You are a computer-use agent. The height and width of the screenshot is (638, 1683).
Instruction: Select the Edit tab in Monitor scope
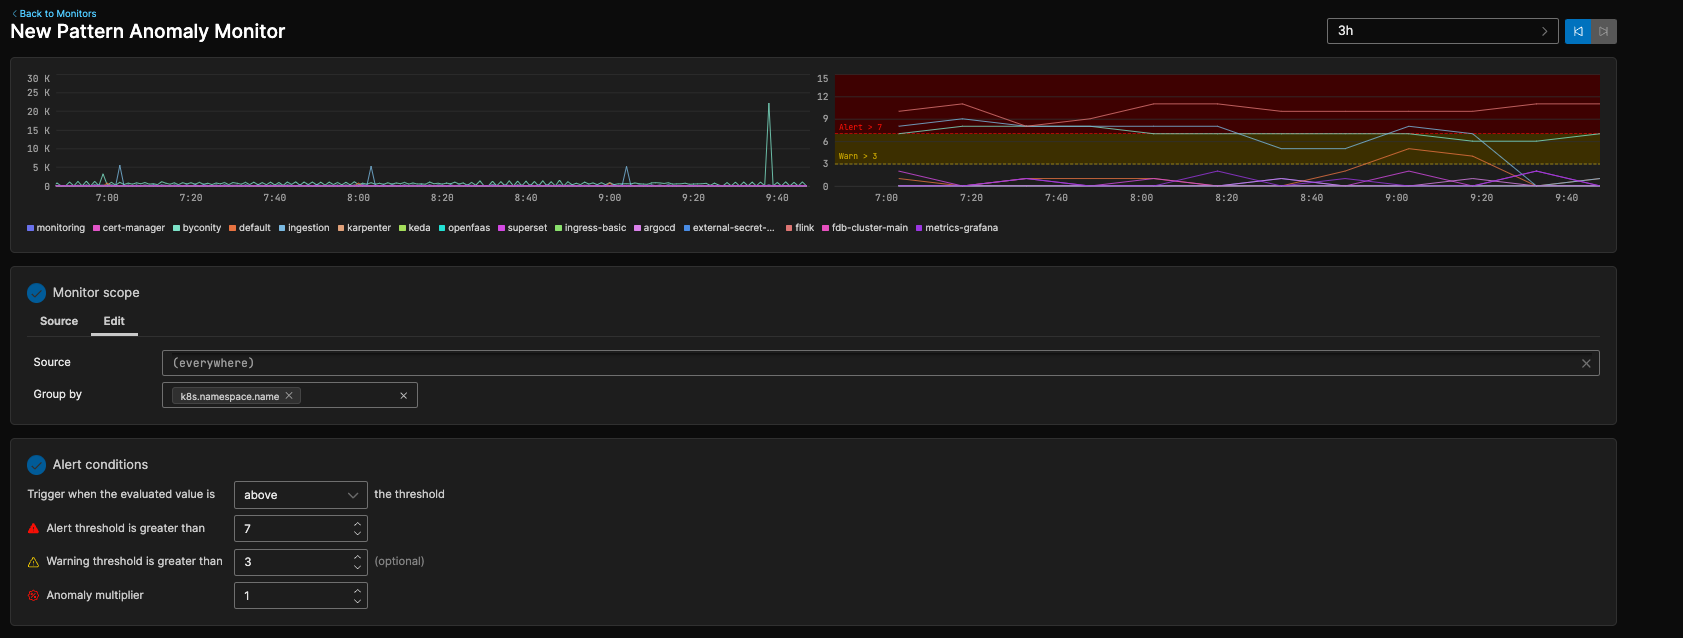[114, 321]
